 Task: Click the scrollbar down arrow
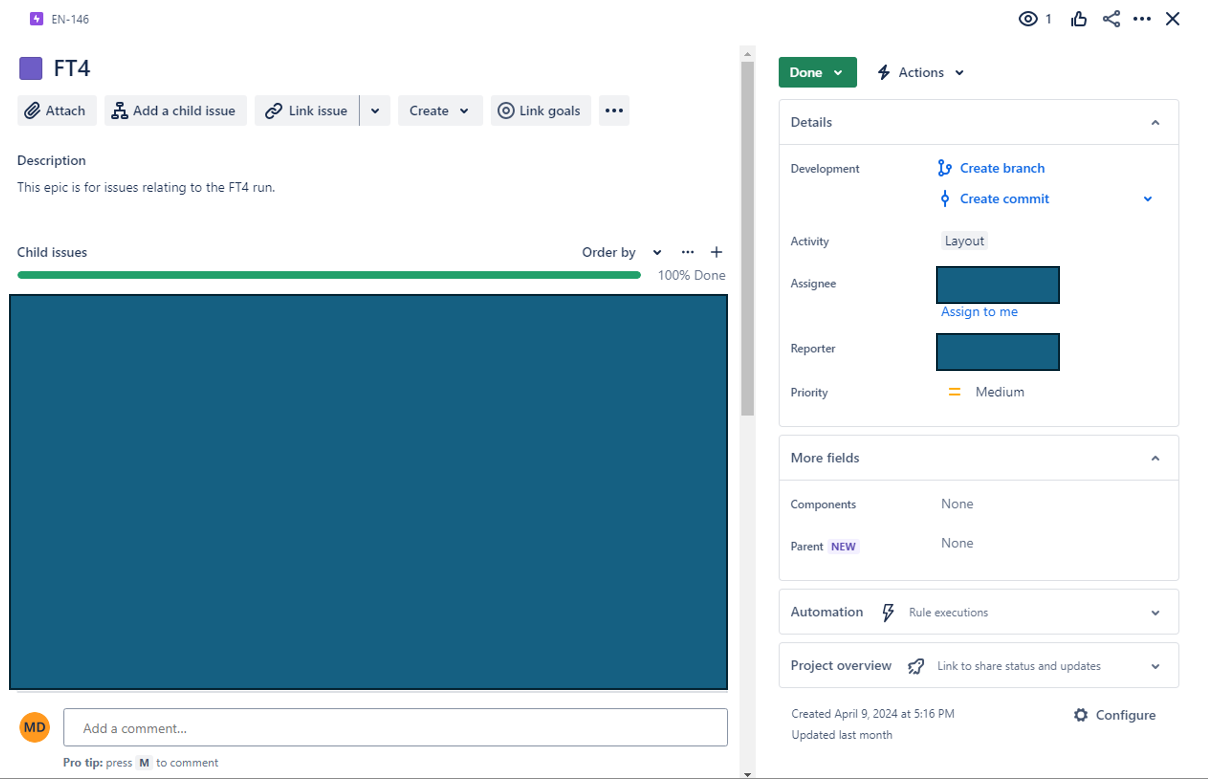(747, 773)
